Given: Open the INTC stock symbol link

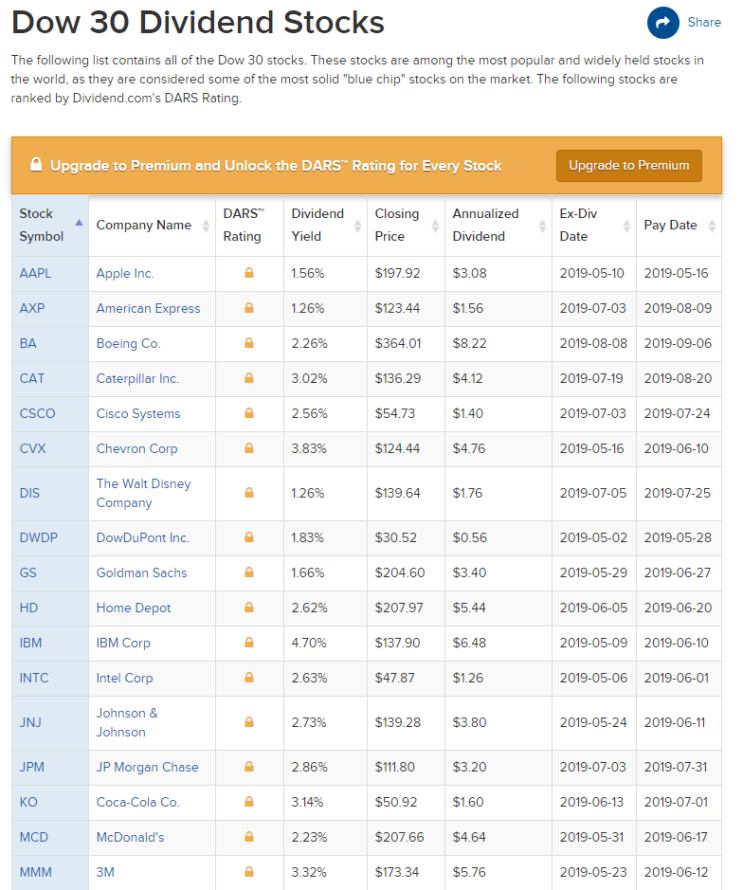Looking at the screenshot, I should point(34,678).
